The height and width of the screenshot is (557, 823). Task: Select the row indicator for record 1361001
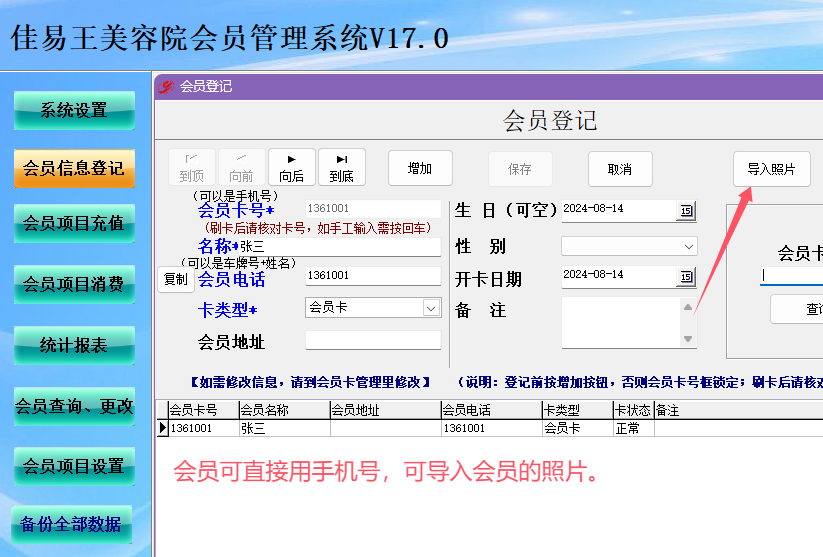[x=162, y=428]
